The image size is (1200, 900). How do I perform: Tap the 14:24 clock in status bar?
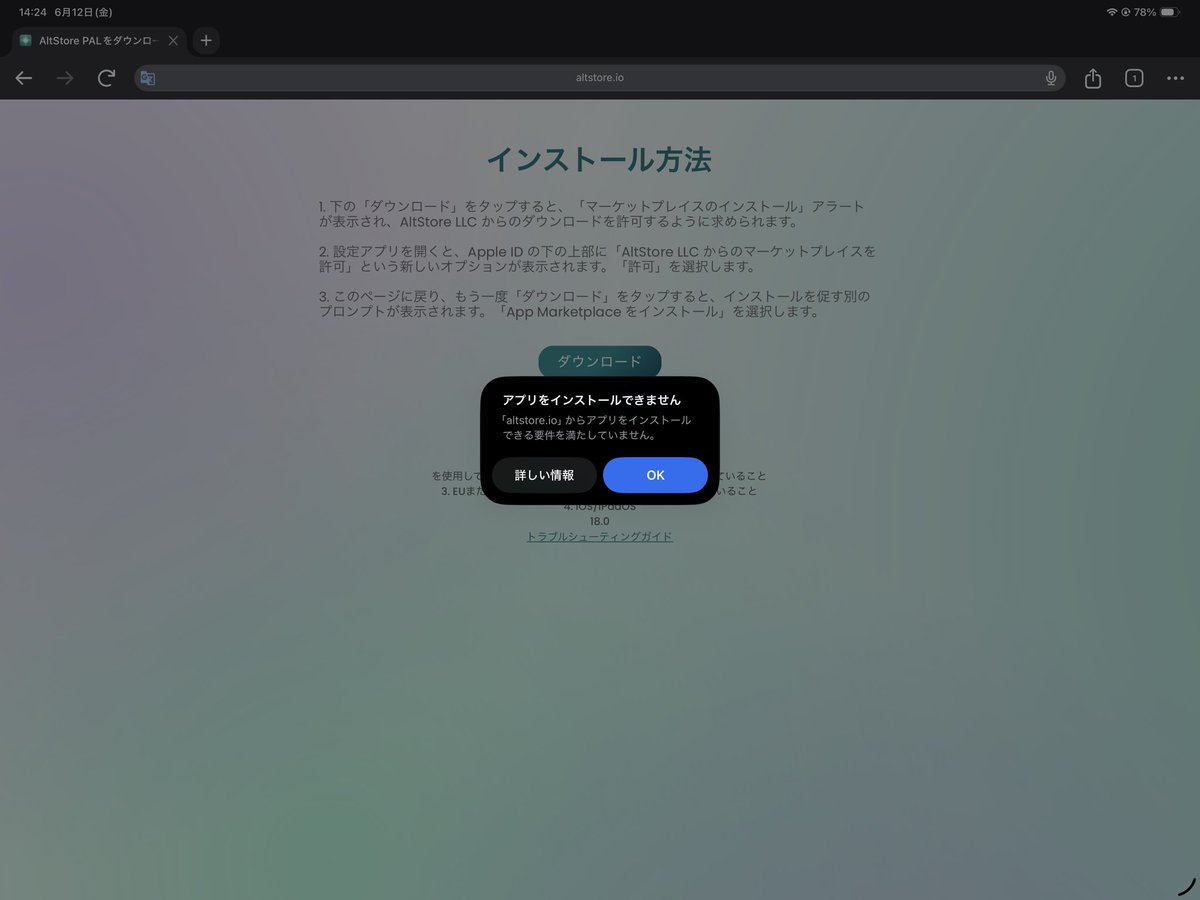[33, 12]
